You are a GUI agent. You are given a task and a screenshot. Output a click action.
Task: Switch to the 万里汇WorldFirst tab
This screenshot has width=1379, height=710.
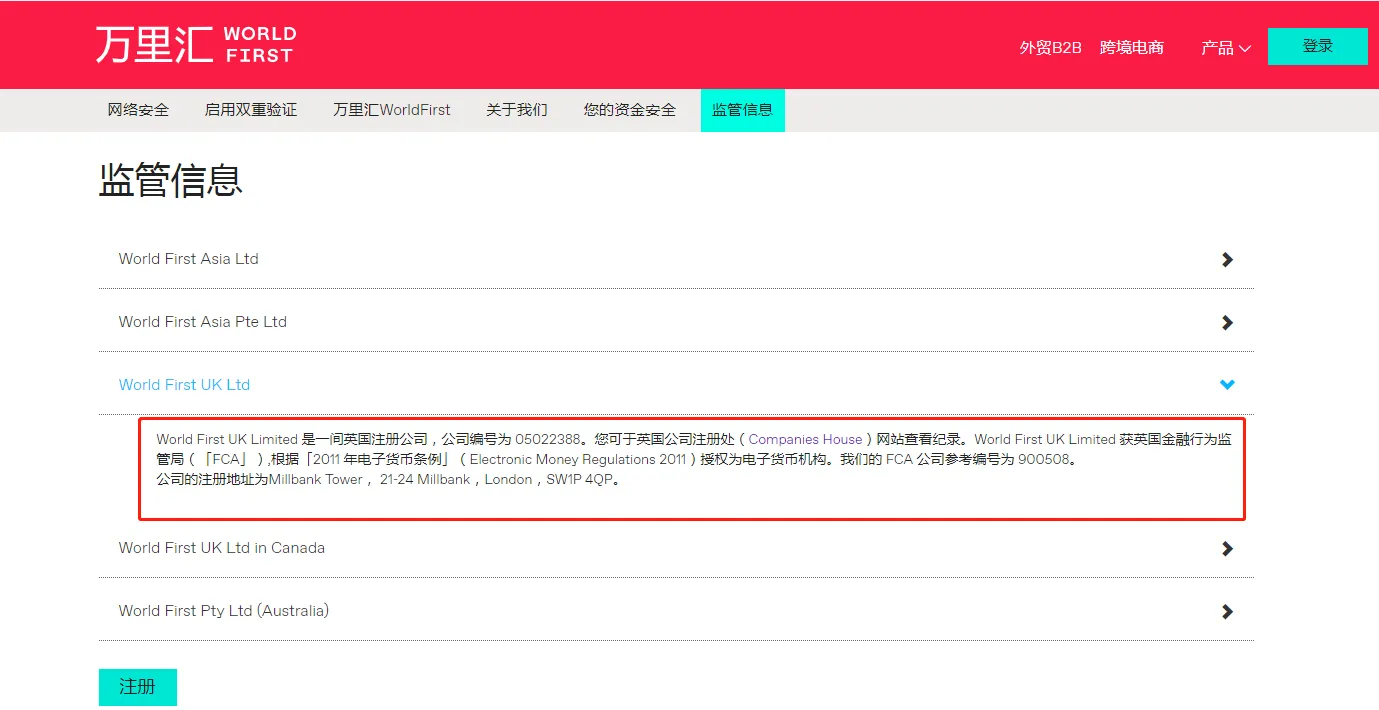[392, 110]
